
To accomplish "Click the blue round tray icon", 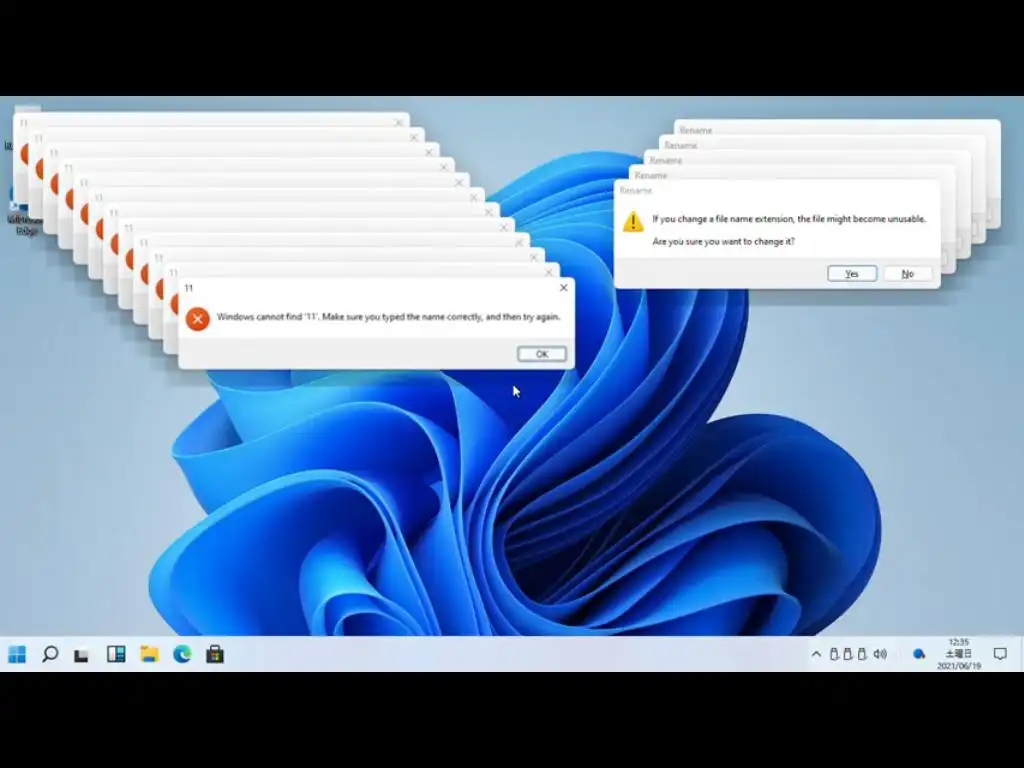I will 919,654.
